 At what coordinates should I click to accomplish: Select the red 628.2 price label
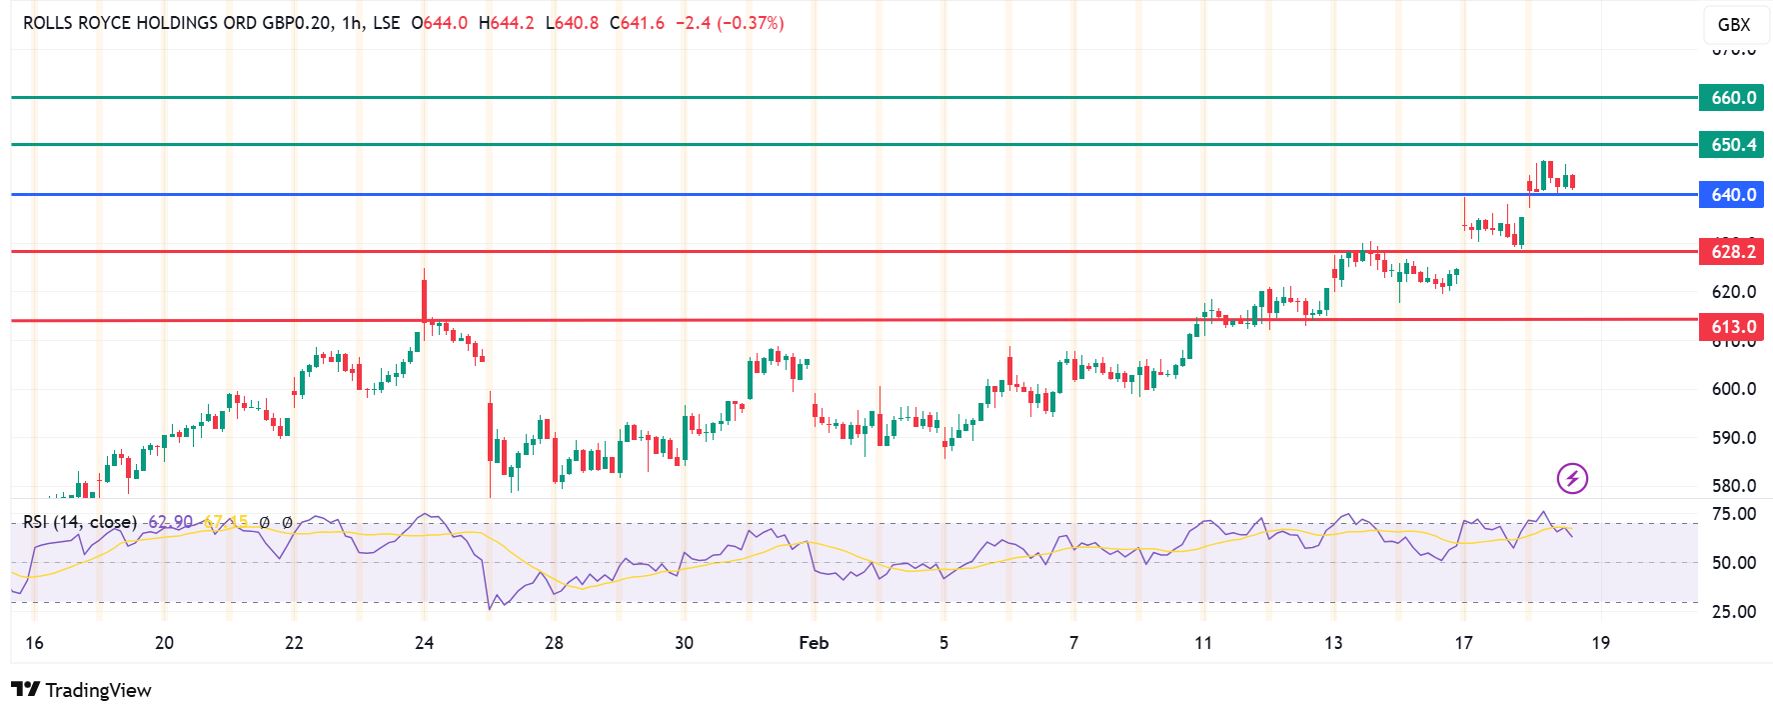pyautogui.click(x=1733, y=251)
